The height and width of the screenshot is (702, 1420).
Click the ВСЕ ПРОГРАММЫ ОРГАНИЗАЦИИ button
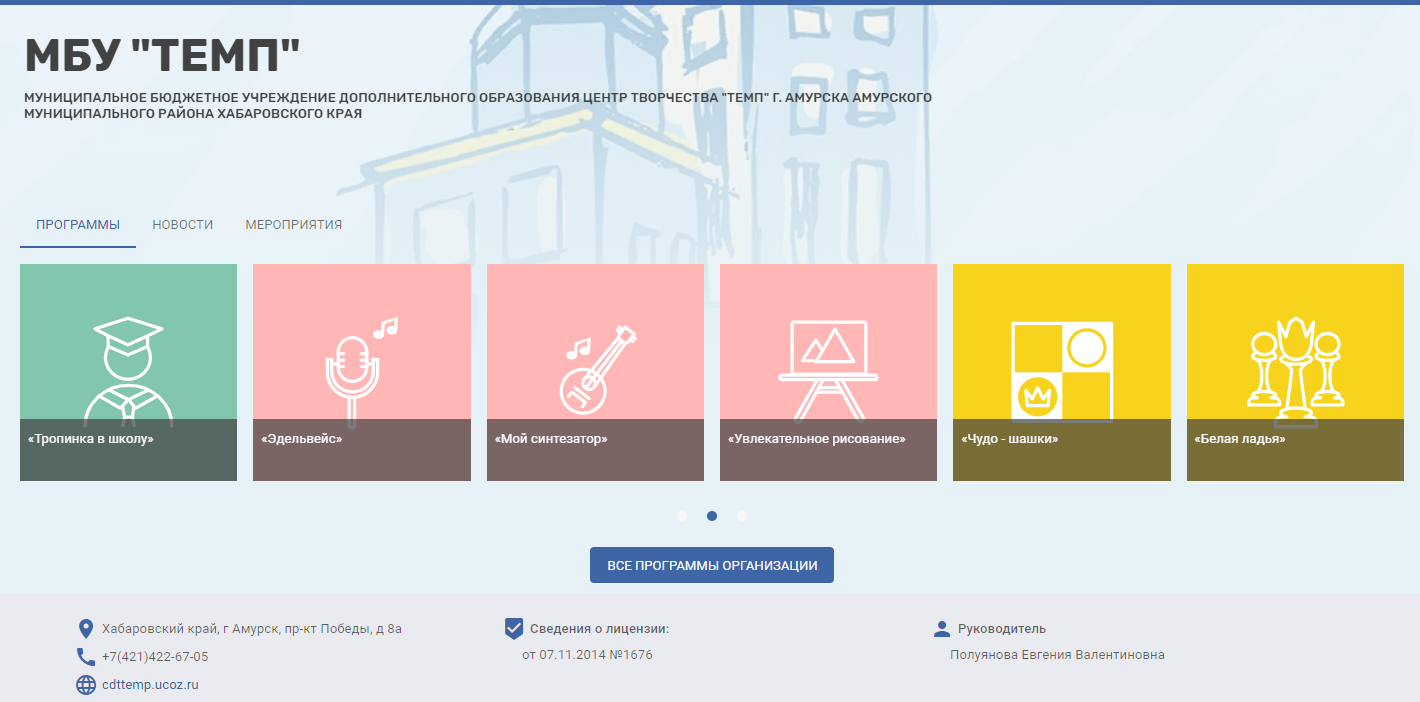coord(712,565)
